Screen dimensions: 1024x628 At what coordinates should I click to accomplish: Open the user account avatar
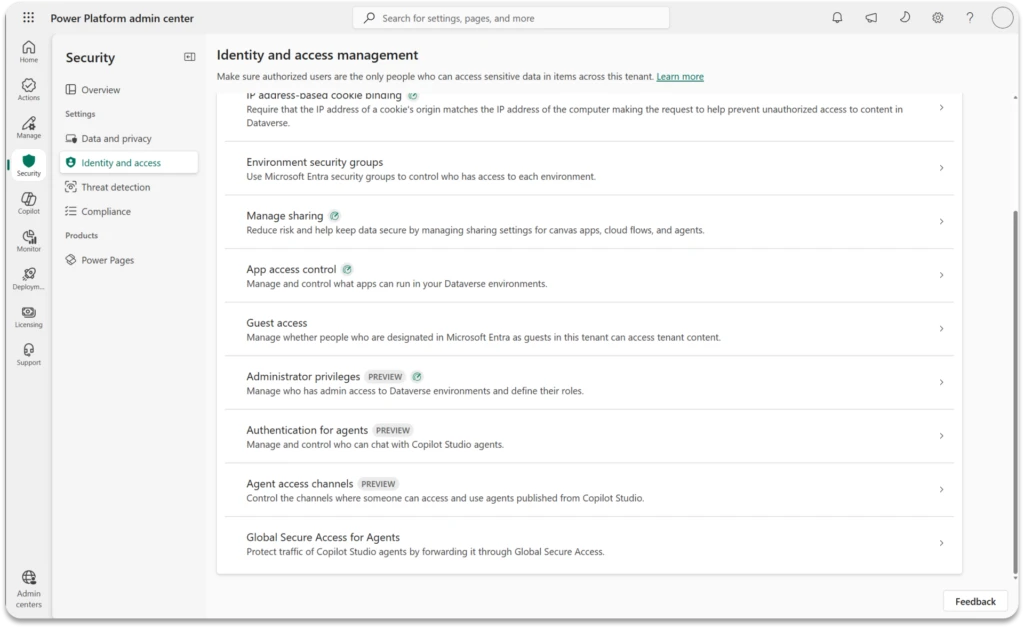(x=1002, y=18)
